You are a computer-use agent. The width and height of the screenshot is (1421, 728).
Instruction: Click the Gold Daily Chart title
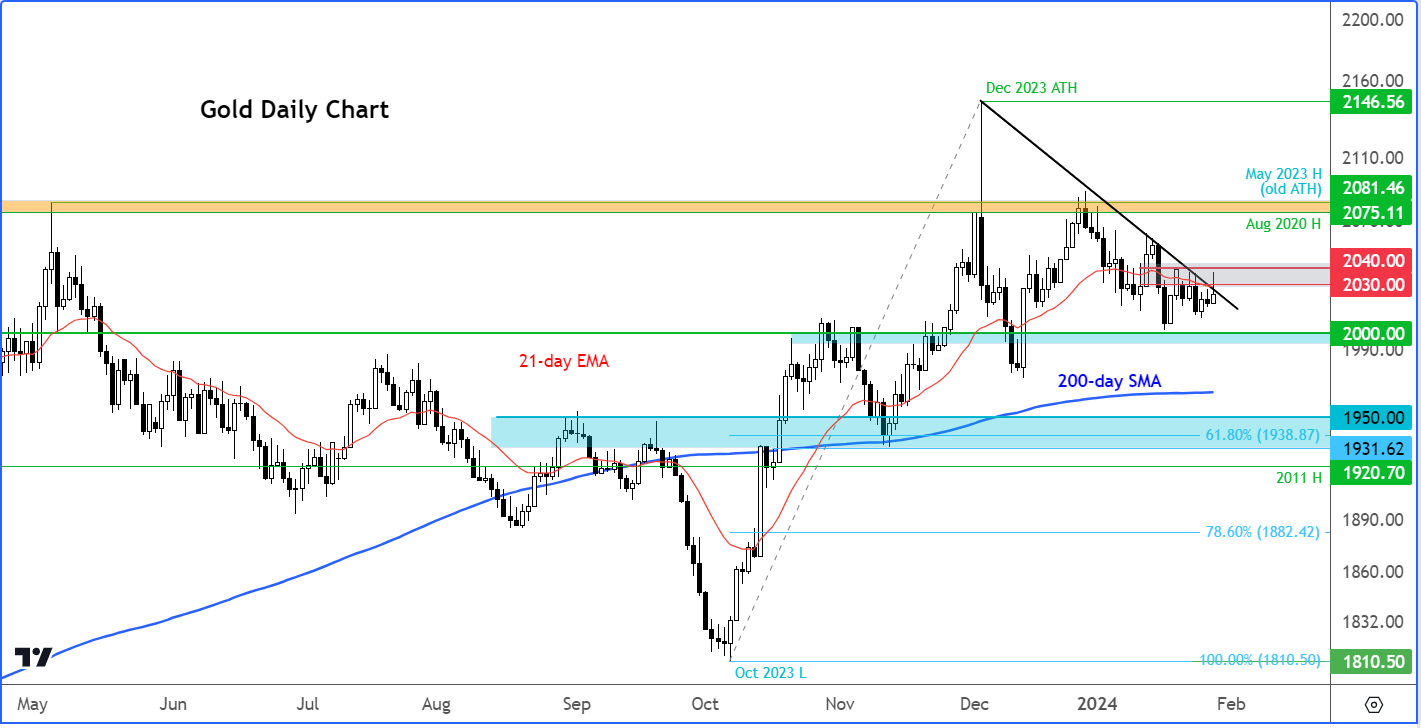pos(294,110)
